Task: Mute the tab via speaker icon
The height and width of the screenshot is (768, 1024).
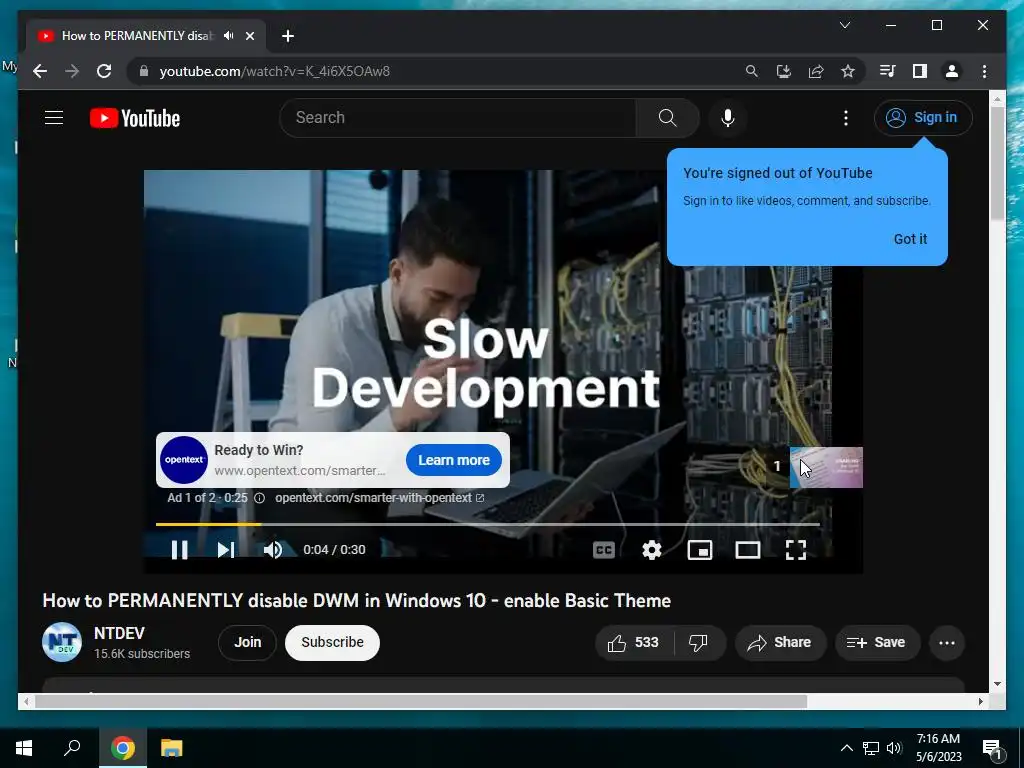Action: 228,36
